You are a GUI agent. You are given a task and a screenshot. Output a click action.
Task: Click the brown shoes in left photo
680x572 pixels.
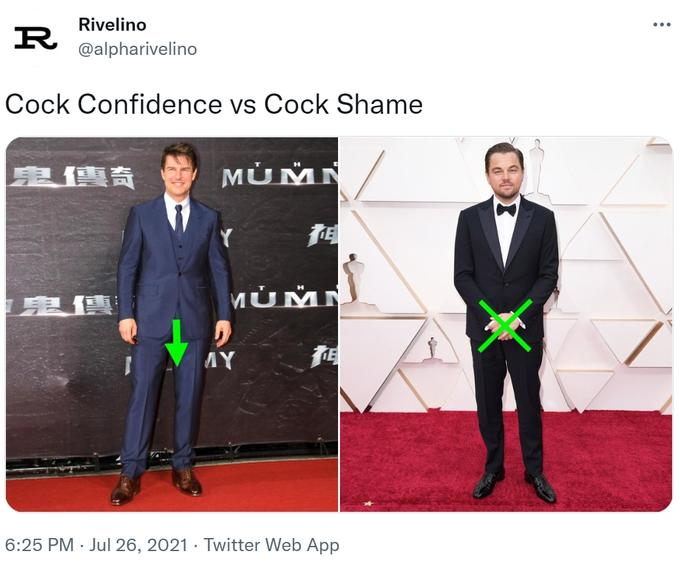[155, 487]
